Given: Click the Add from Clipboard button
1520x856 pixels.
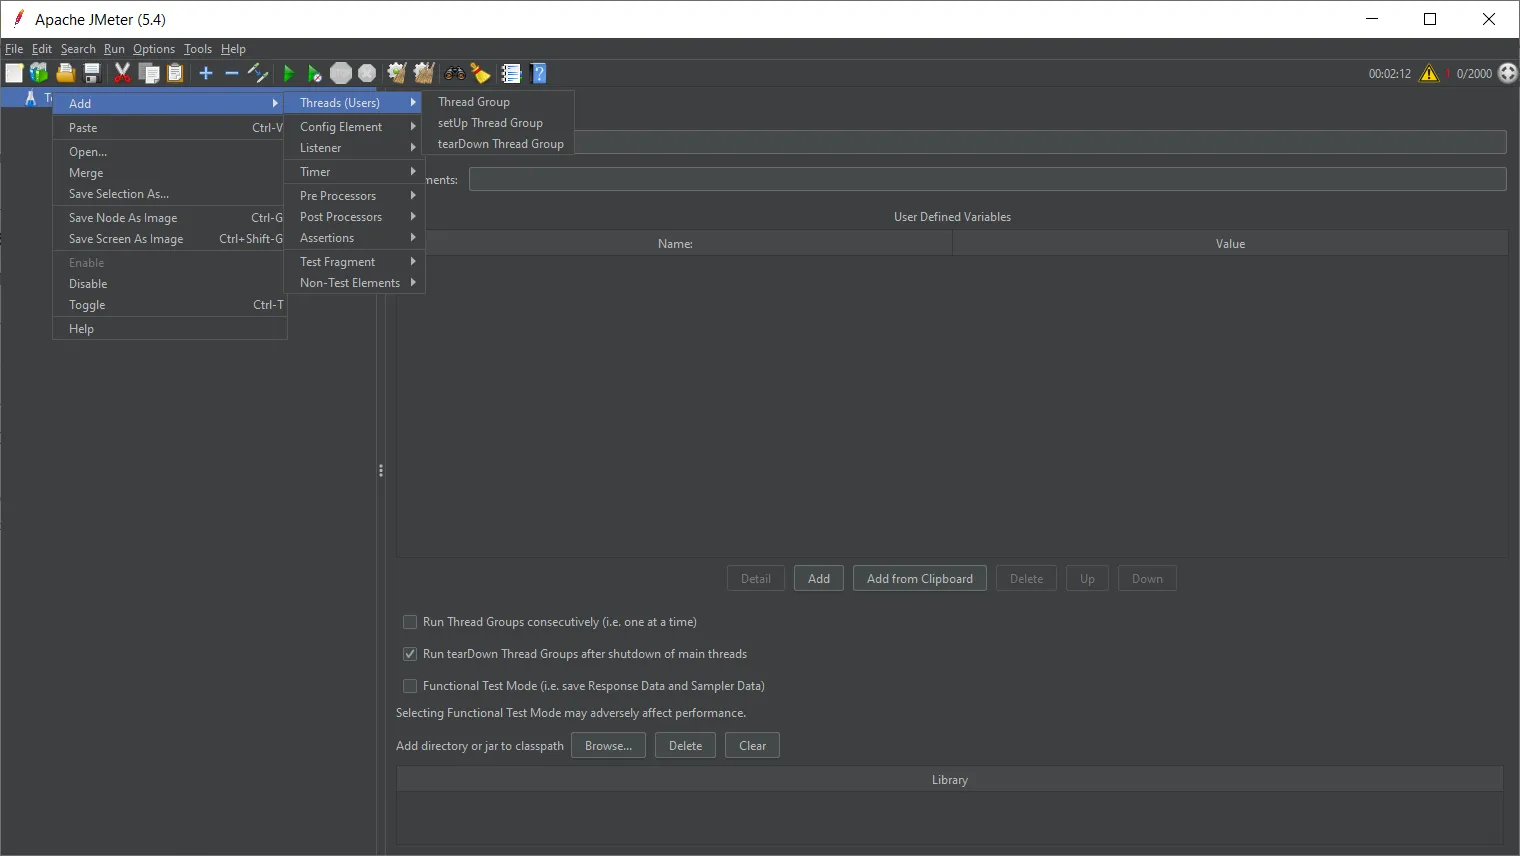Looking at the screenshot, I should pos(920,579).
